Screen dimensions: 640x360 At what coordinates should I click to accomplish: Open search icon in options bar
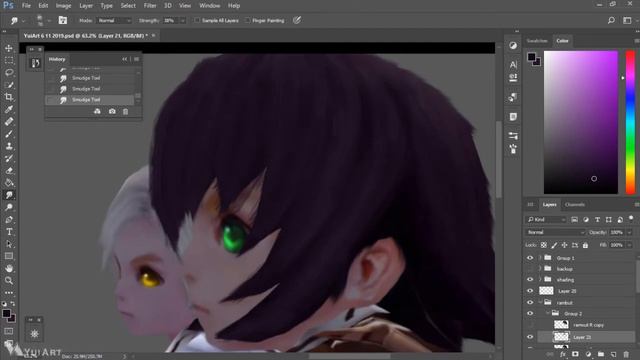[x=611, y=20]
